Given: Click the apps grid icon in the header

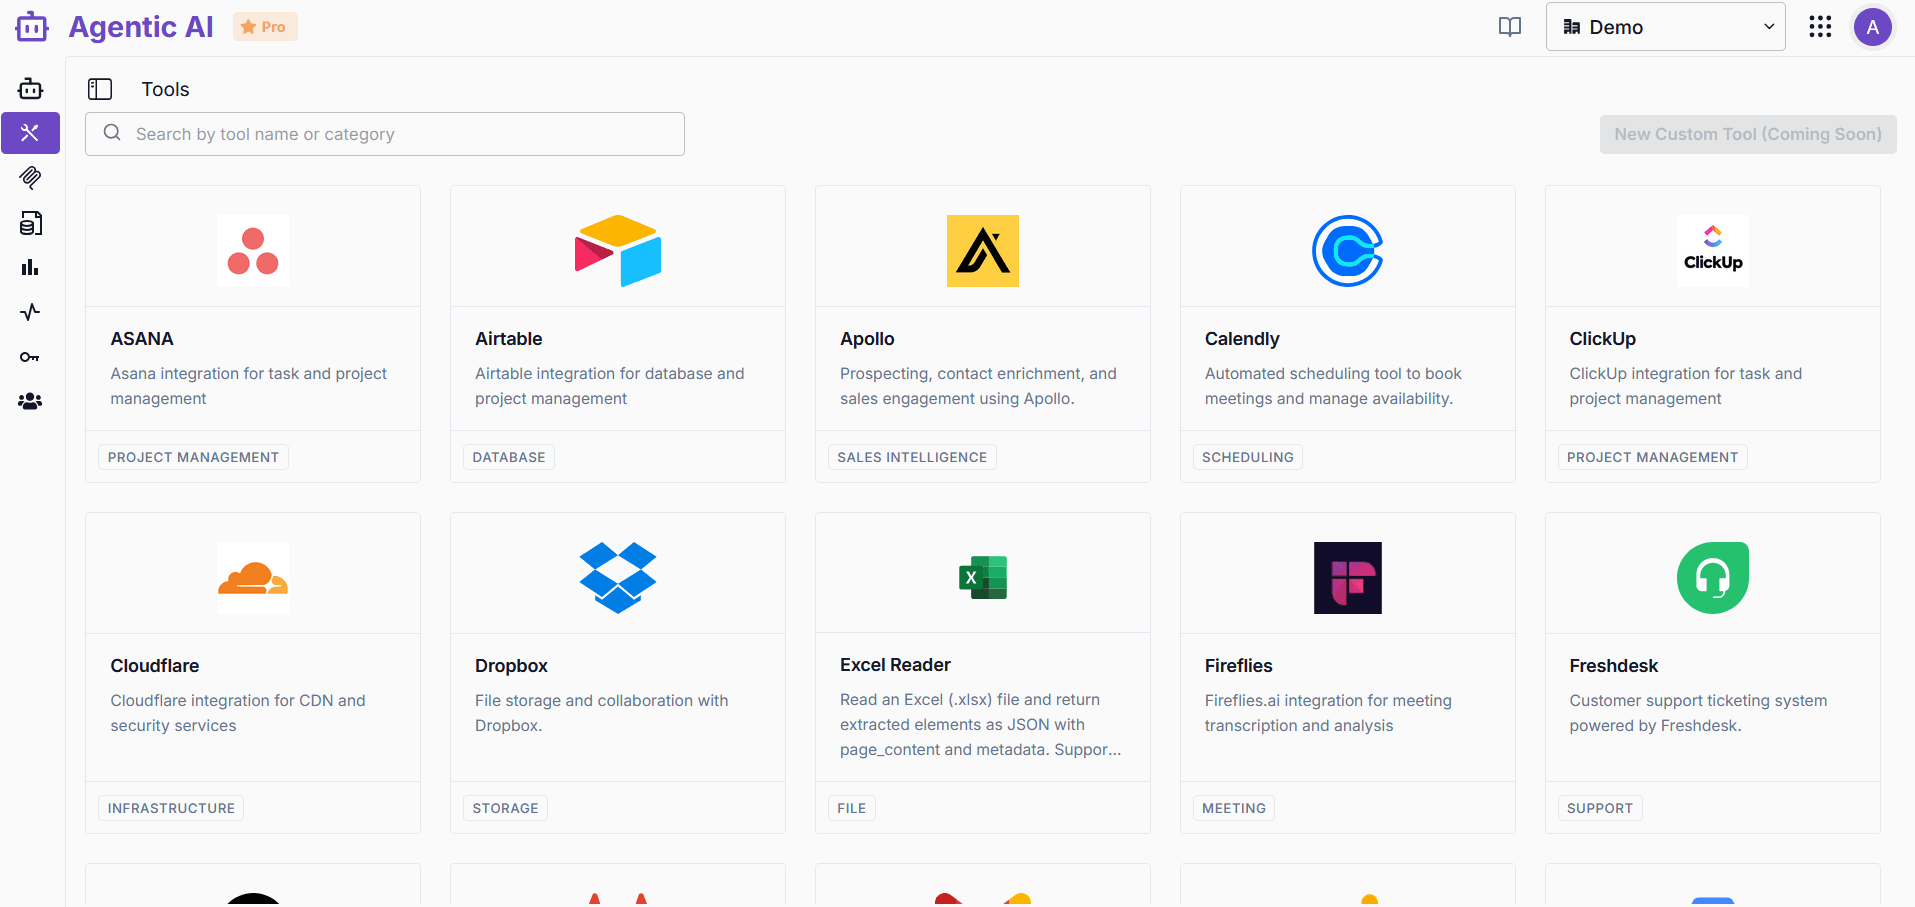Looking at the screenshot, I should 1820,27.
